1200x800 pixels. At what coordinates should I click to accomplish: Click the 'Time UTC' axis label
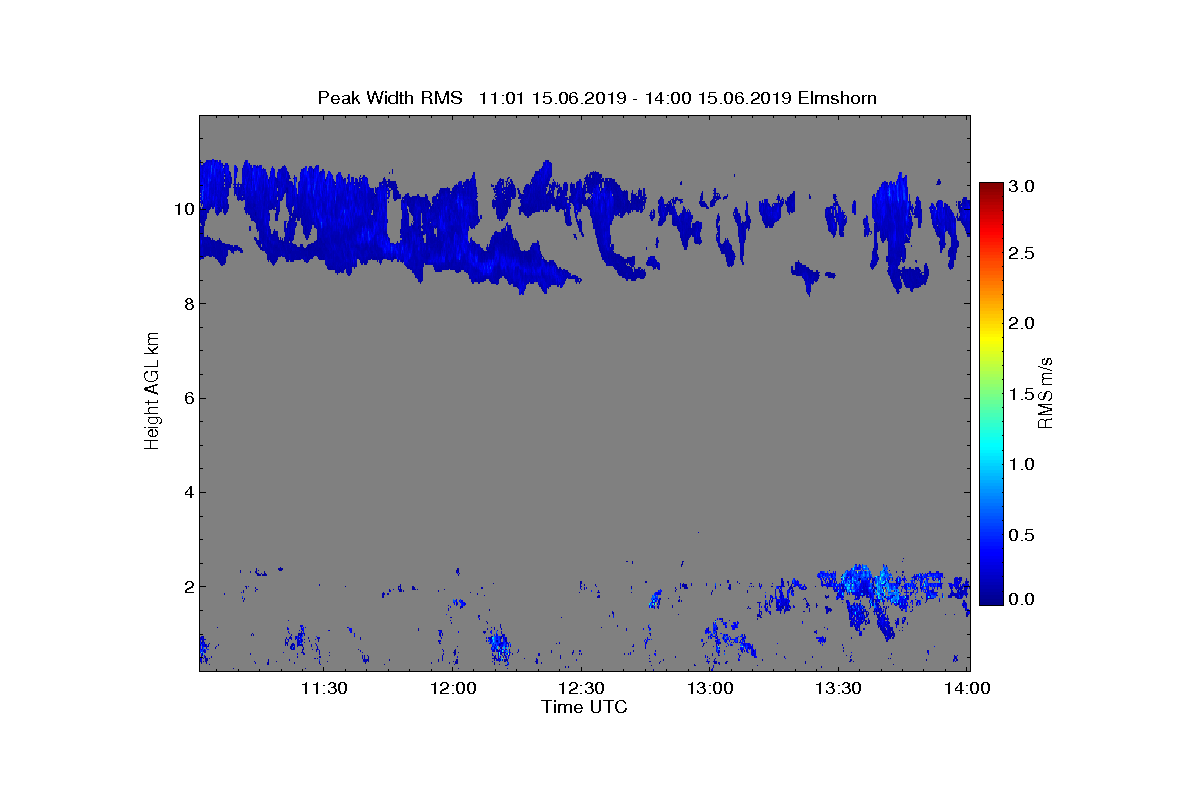pyautogui.click(x=585, y=707)
